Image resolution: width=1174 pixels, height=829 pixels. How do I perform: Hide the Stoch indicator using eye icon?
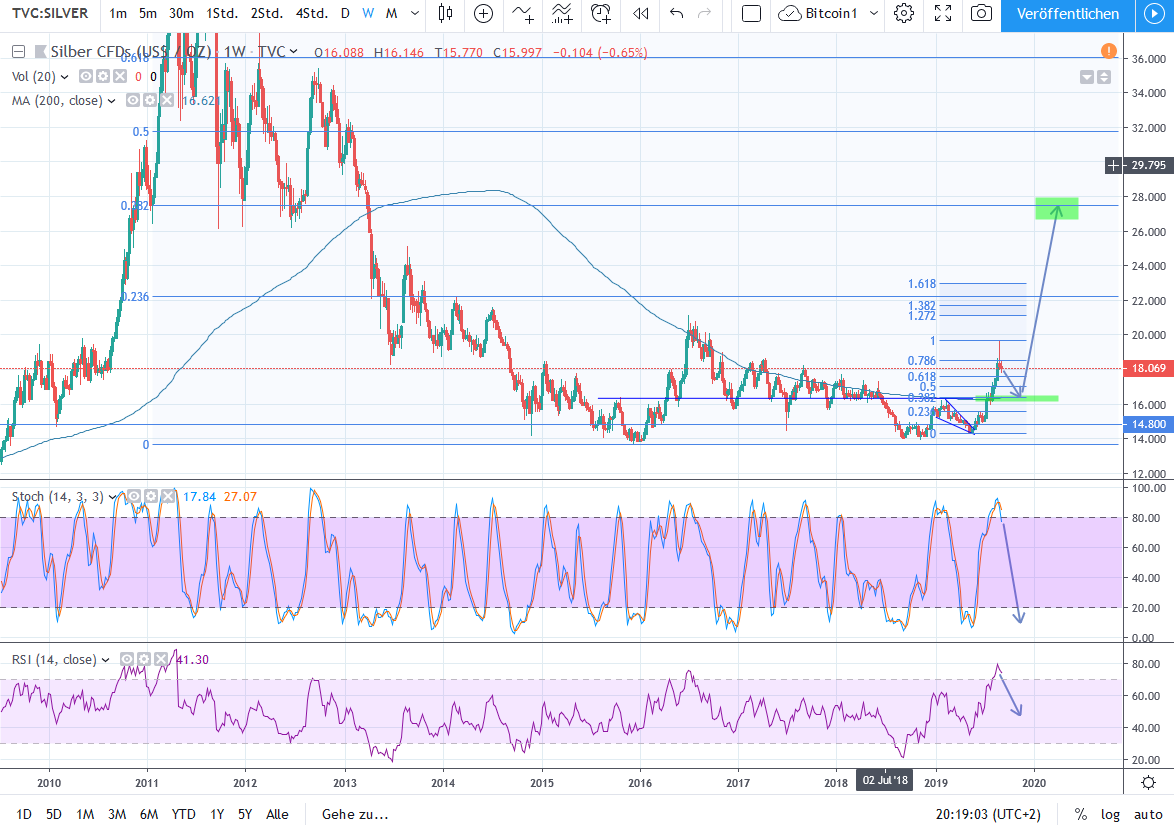pyautogui.click(x=134, y=496)
